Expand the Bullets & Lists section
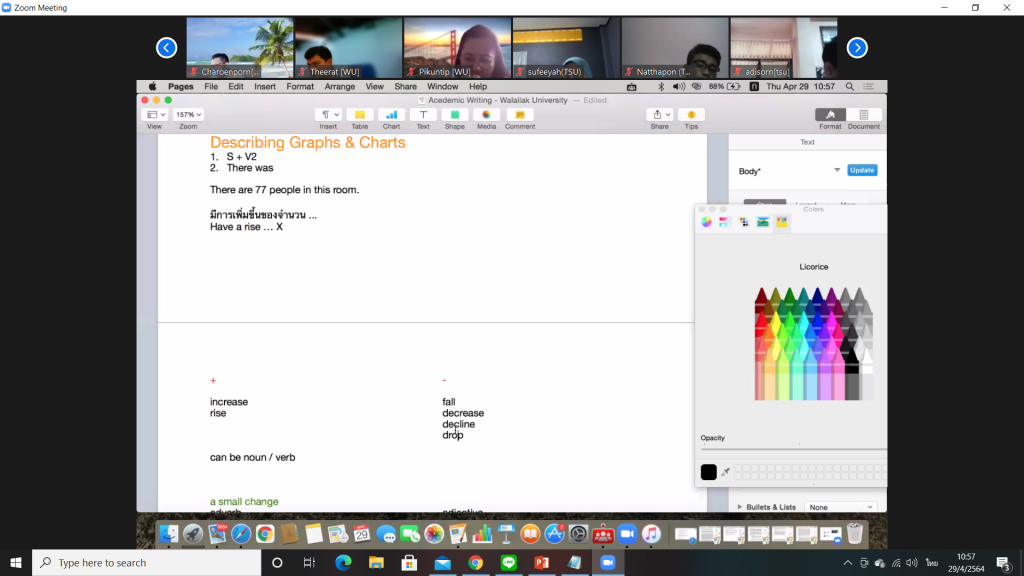This screenshot has height=576, width=1024. [x=740, y=507]
